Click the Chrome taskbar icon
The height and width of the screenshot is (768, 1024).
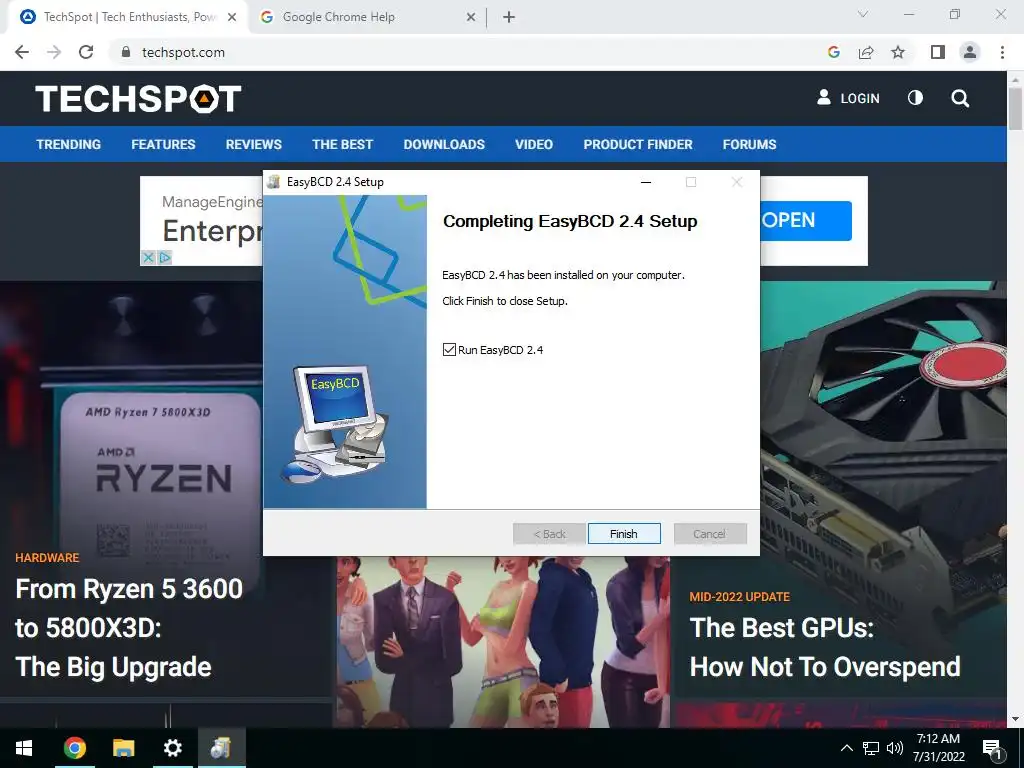pyautogui.click(x=74, y=748)
